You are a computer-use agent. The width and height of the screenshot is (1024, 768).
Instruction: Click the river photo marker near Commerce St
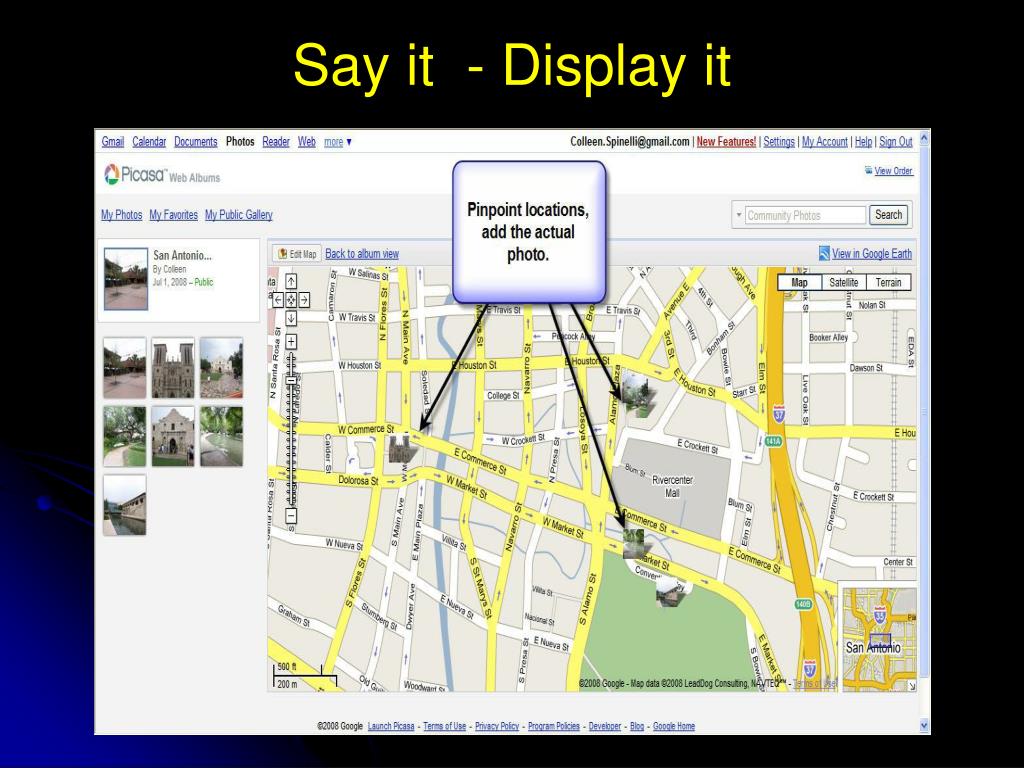click(x=634, y=543)
